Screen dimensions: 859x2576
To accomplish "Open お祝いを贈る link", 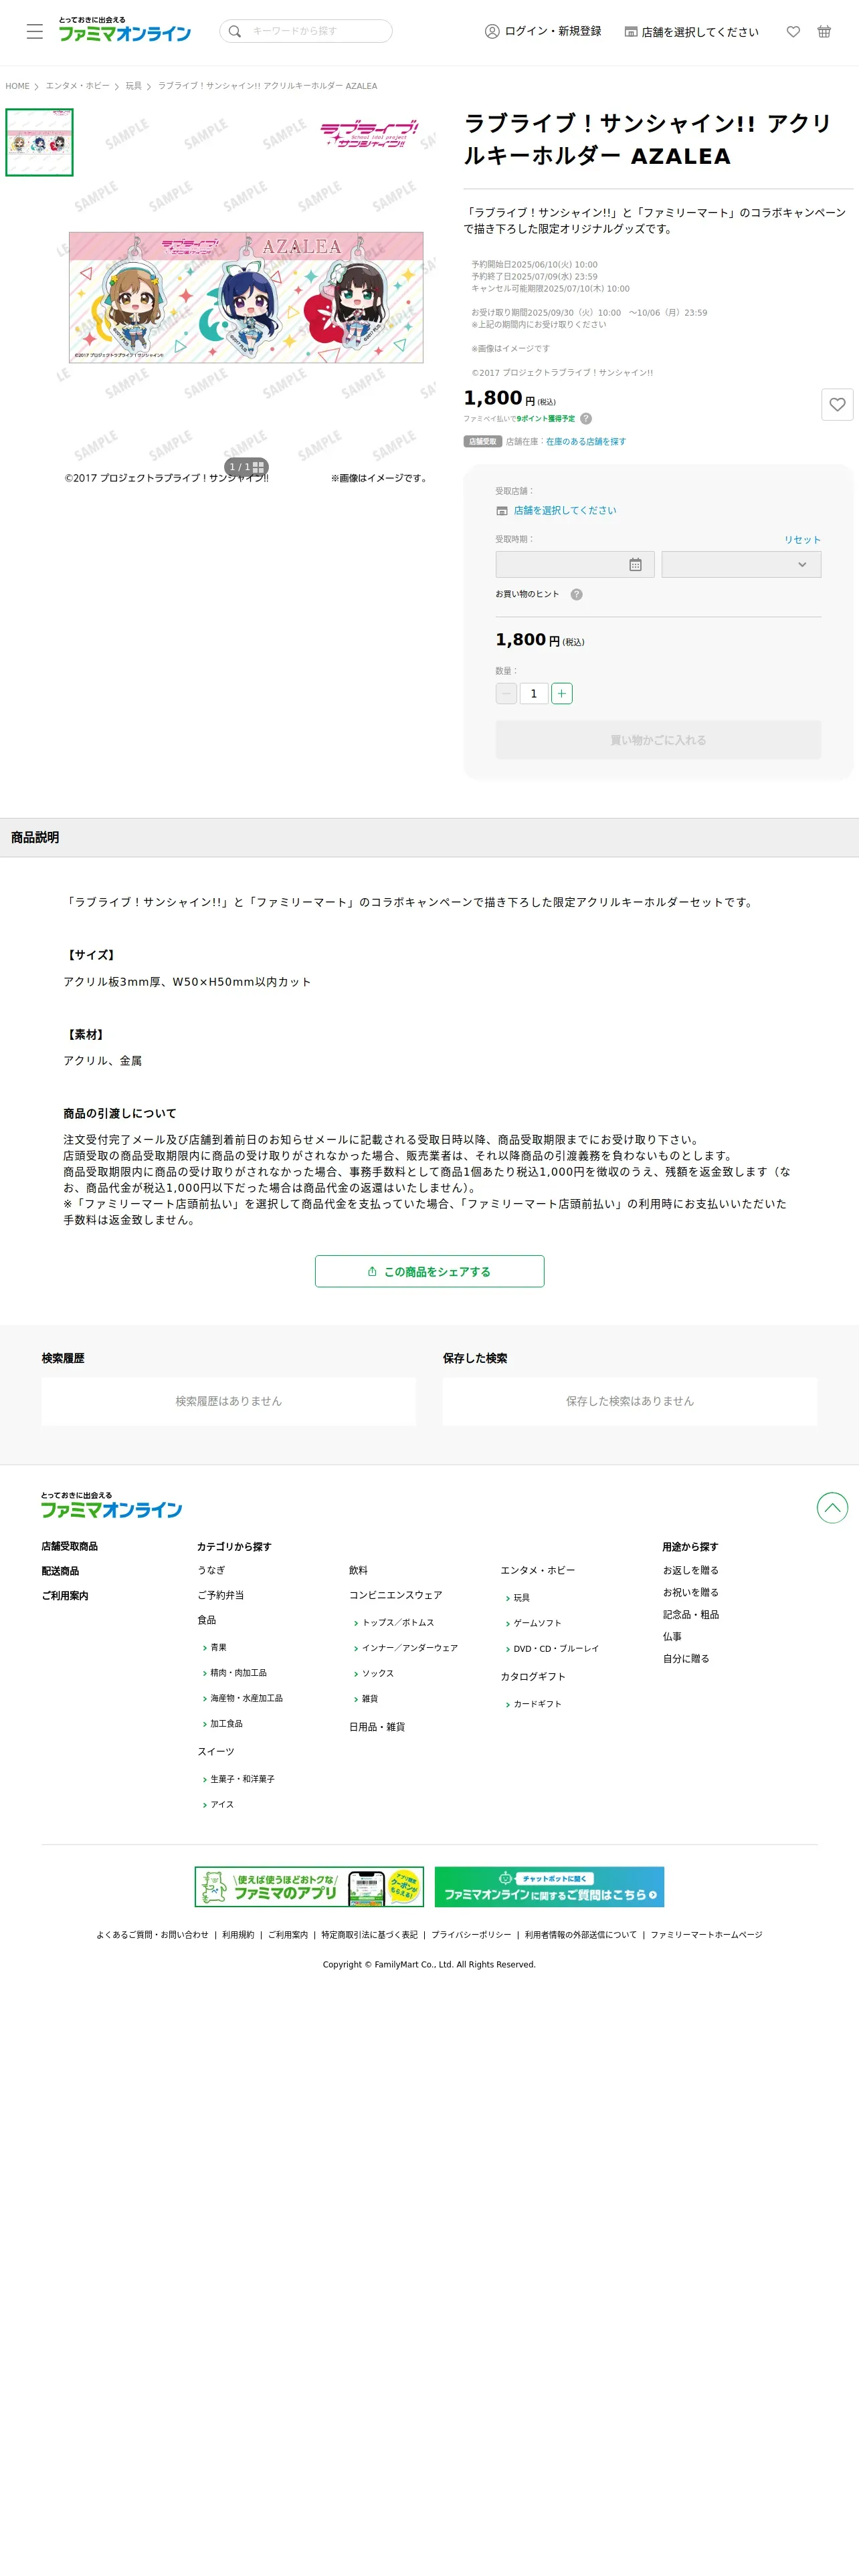I will [x=690, y=1592].
